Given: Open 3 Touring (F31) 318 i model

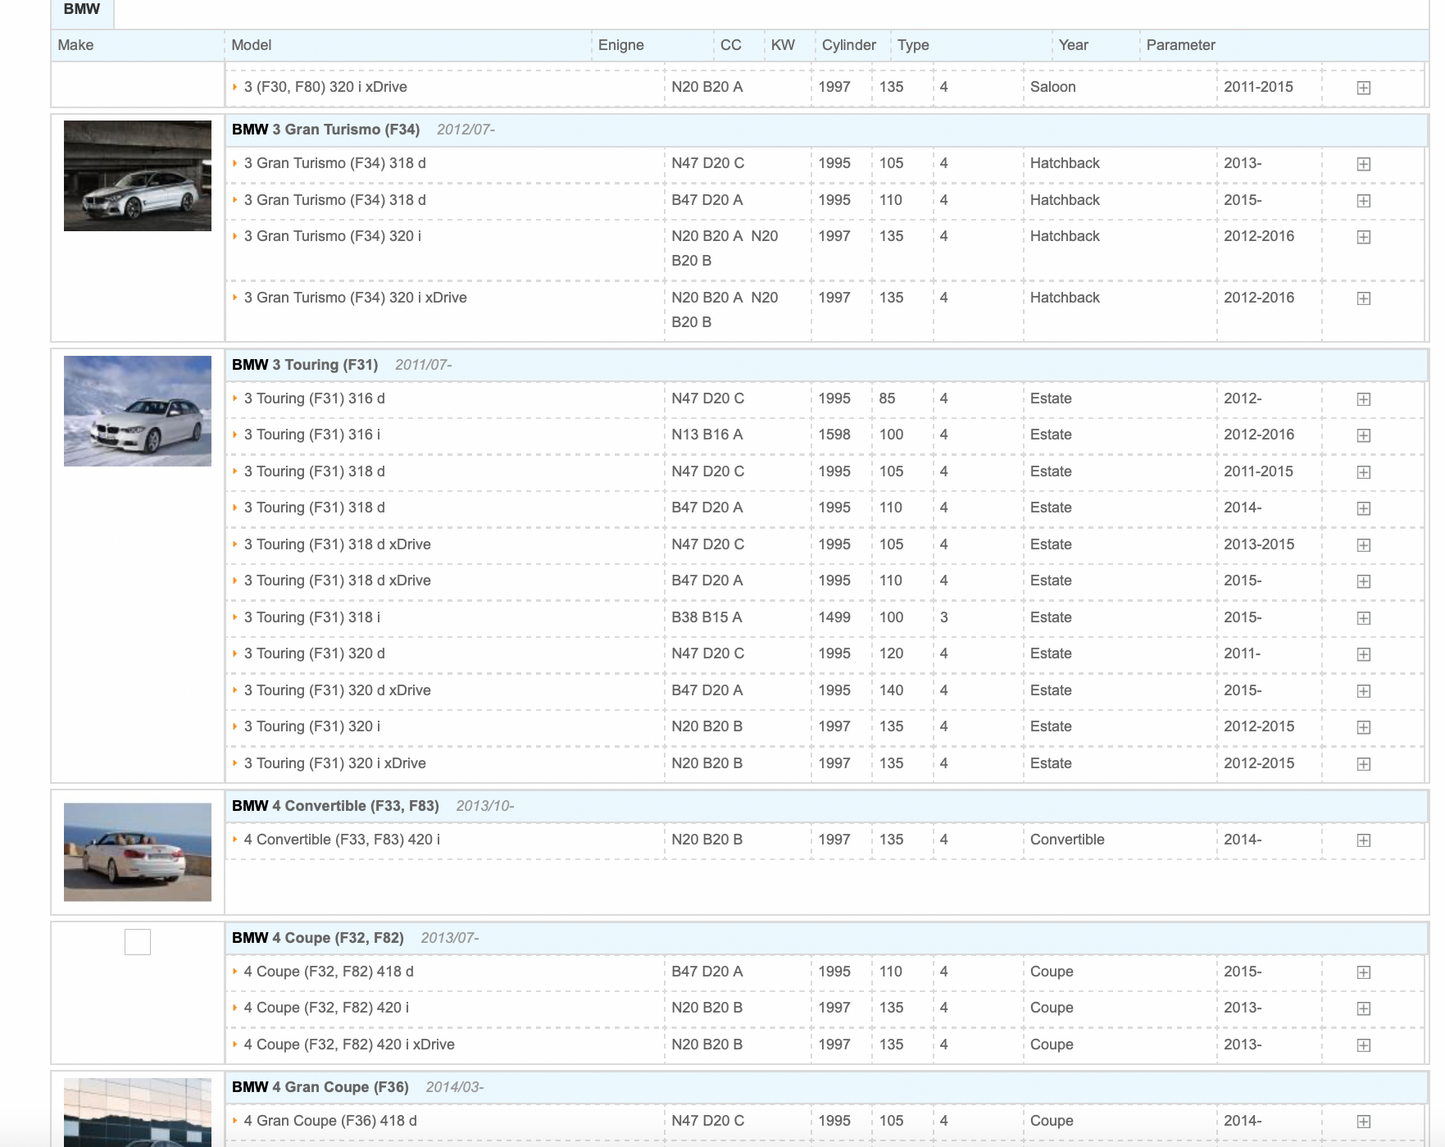Looking at the screenshot, I should pos(312,617).
